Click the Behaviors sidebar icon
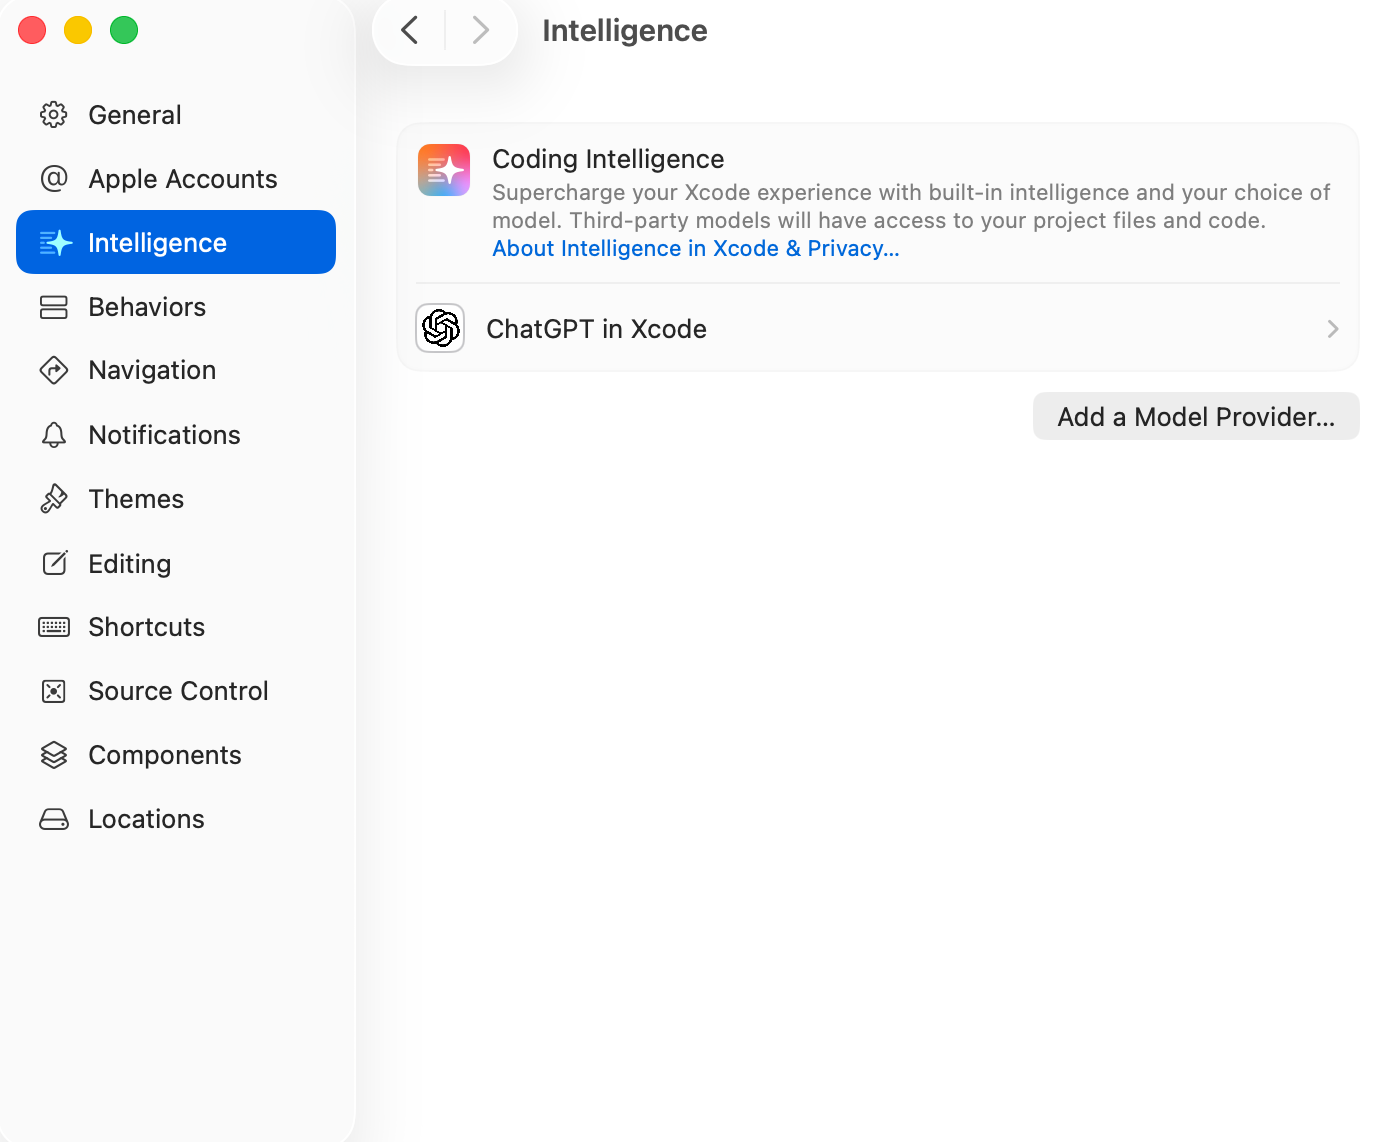1388x1142 pixels. pyautogui.click(x=54, y=307)
